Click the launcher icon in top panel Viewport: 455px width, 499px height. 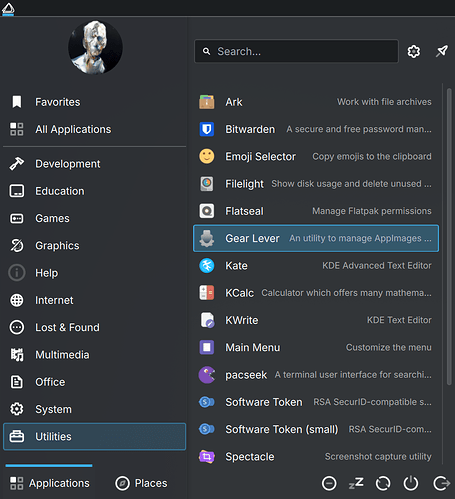(x=8, y=8)
